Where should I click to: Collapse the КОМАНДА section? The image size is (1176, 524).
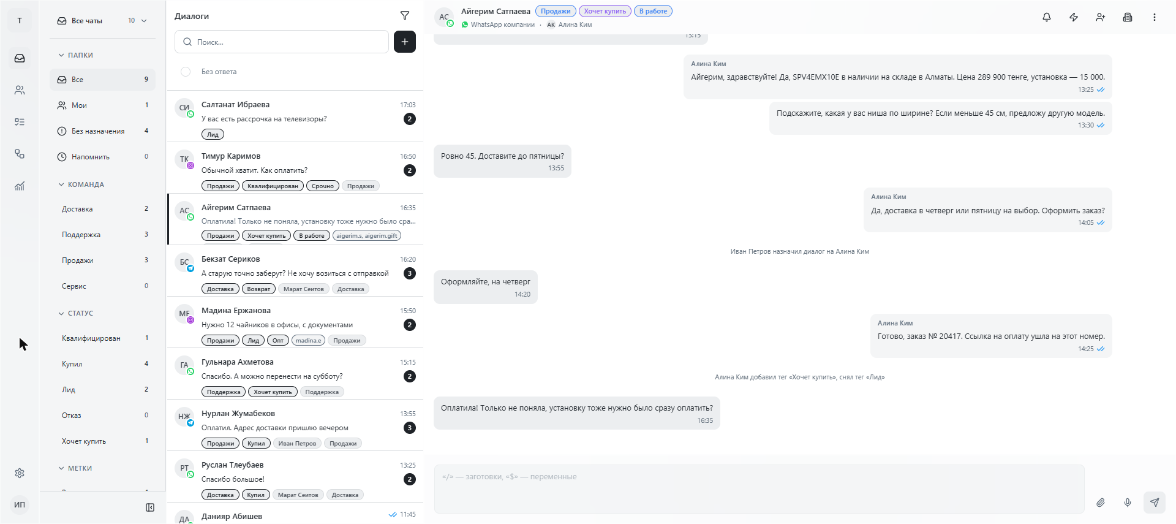[81, 184]
